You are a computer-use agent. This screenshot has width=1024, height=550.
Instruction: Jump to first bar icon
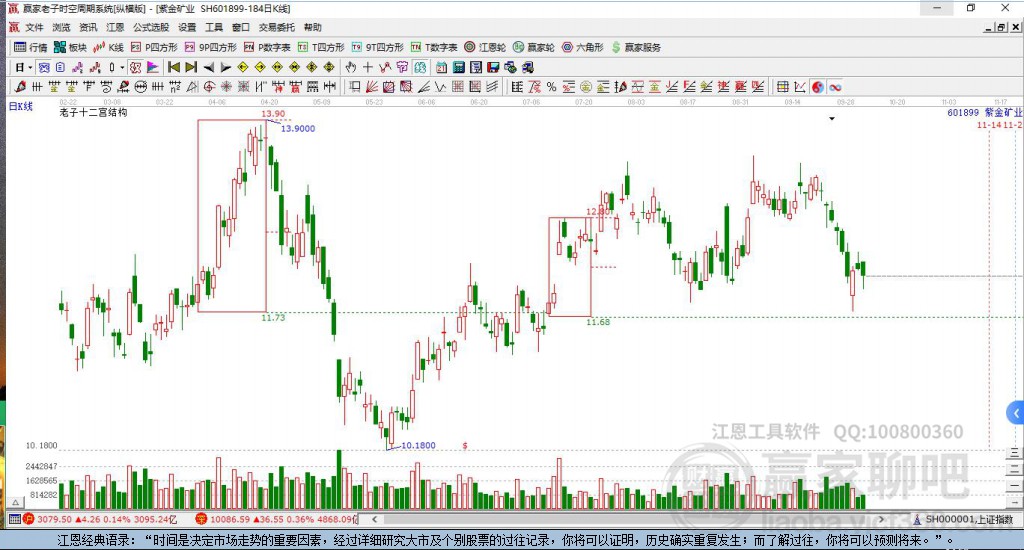174,67
